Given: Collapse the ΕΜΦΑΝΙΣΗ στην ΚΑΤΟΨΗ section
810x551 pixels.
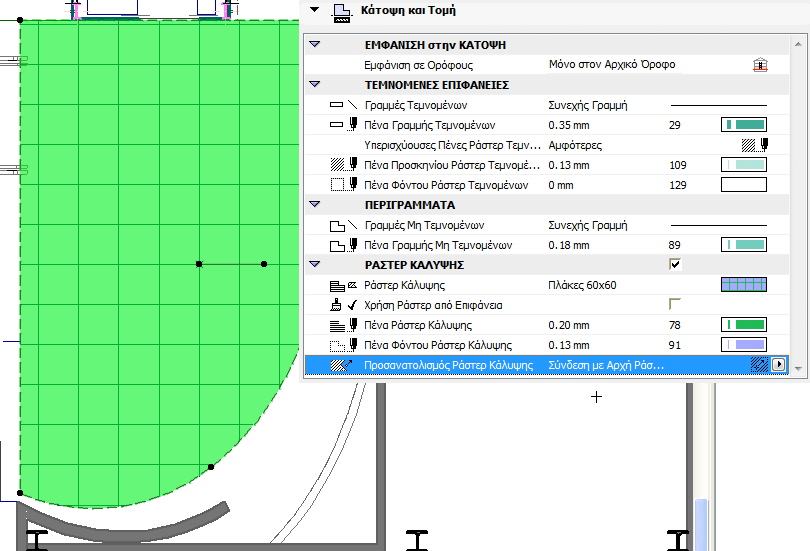Looking at the screenshot, I should (315, 45).
